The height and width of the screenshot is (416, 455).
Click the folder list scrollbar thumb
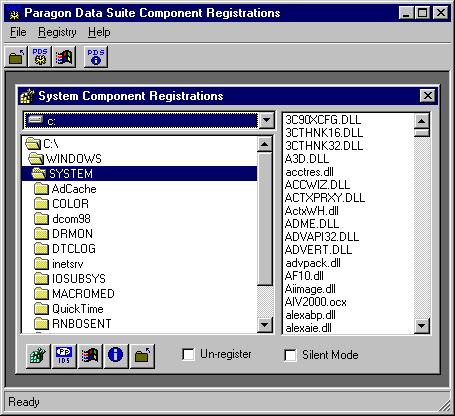[x=265, y=219]
